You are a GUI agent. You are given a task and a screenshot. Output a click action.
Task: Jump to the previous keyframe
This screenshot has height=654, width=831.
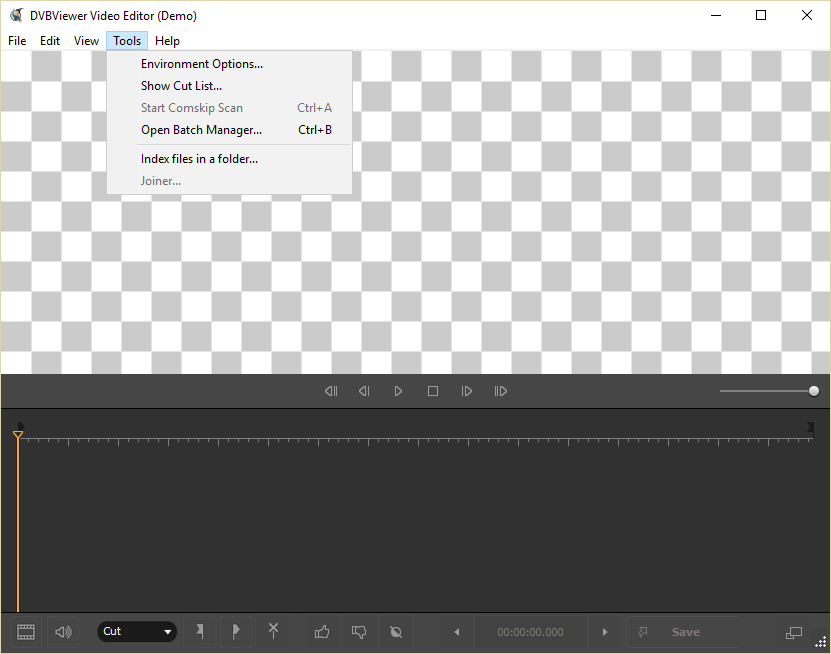(x=331, y=391)
